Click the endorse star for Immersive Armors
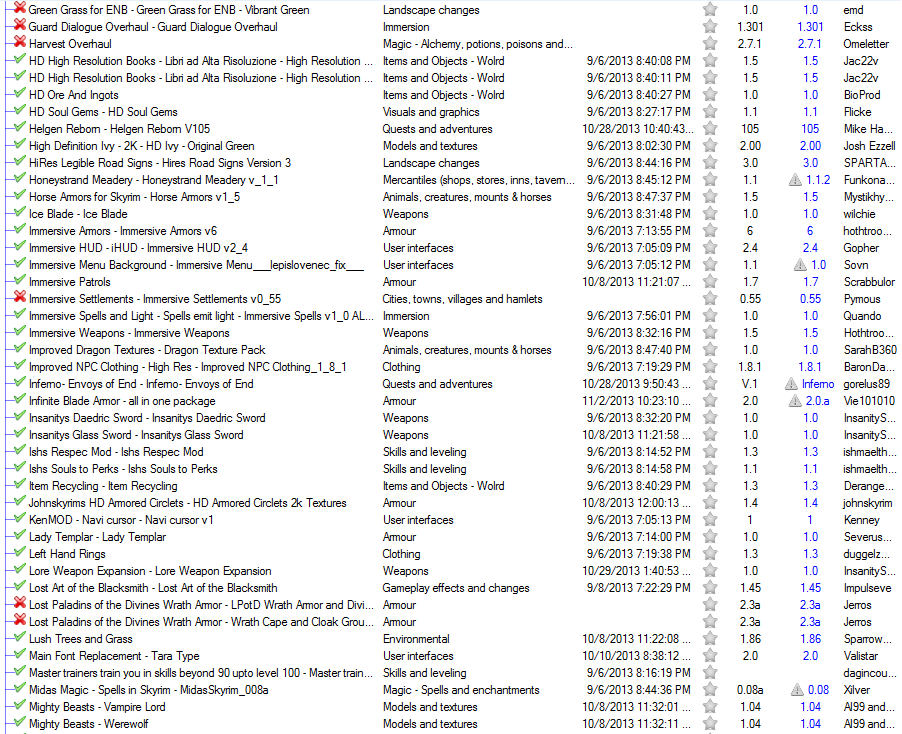This screenshot has width=902, height=734. [x=710, y=231]
